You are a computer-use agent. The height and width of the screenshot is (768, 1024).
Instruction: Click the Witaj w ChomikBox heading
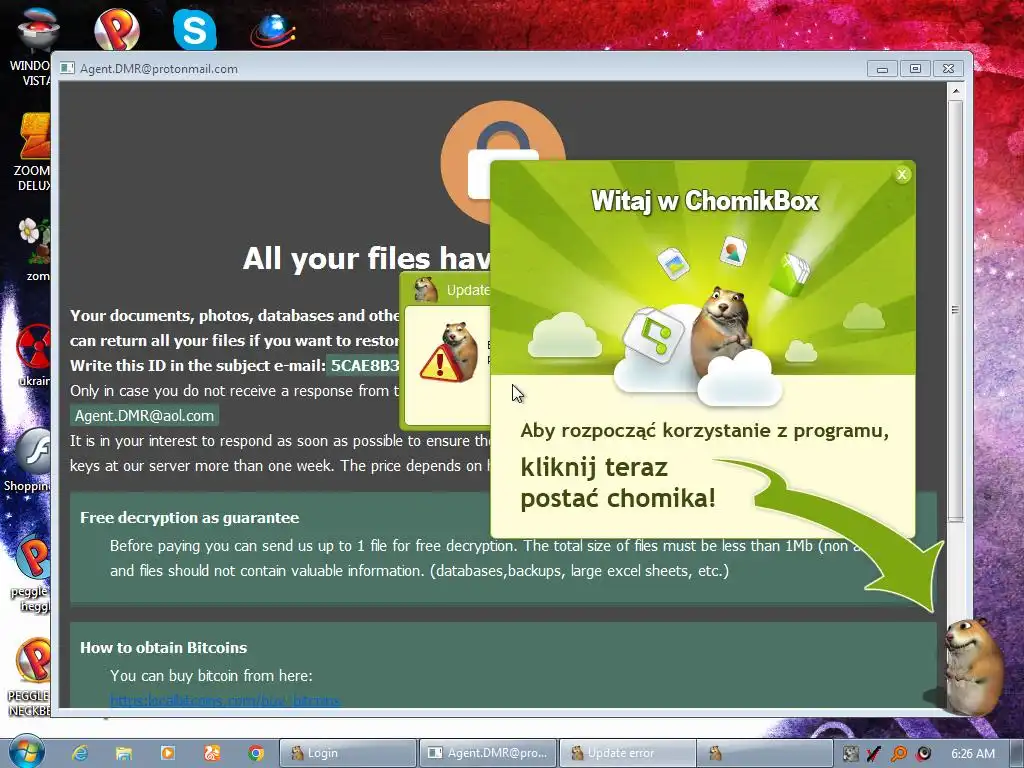pos(705,200)
